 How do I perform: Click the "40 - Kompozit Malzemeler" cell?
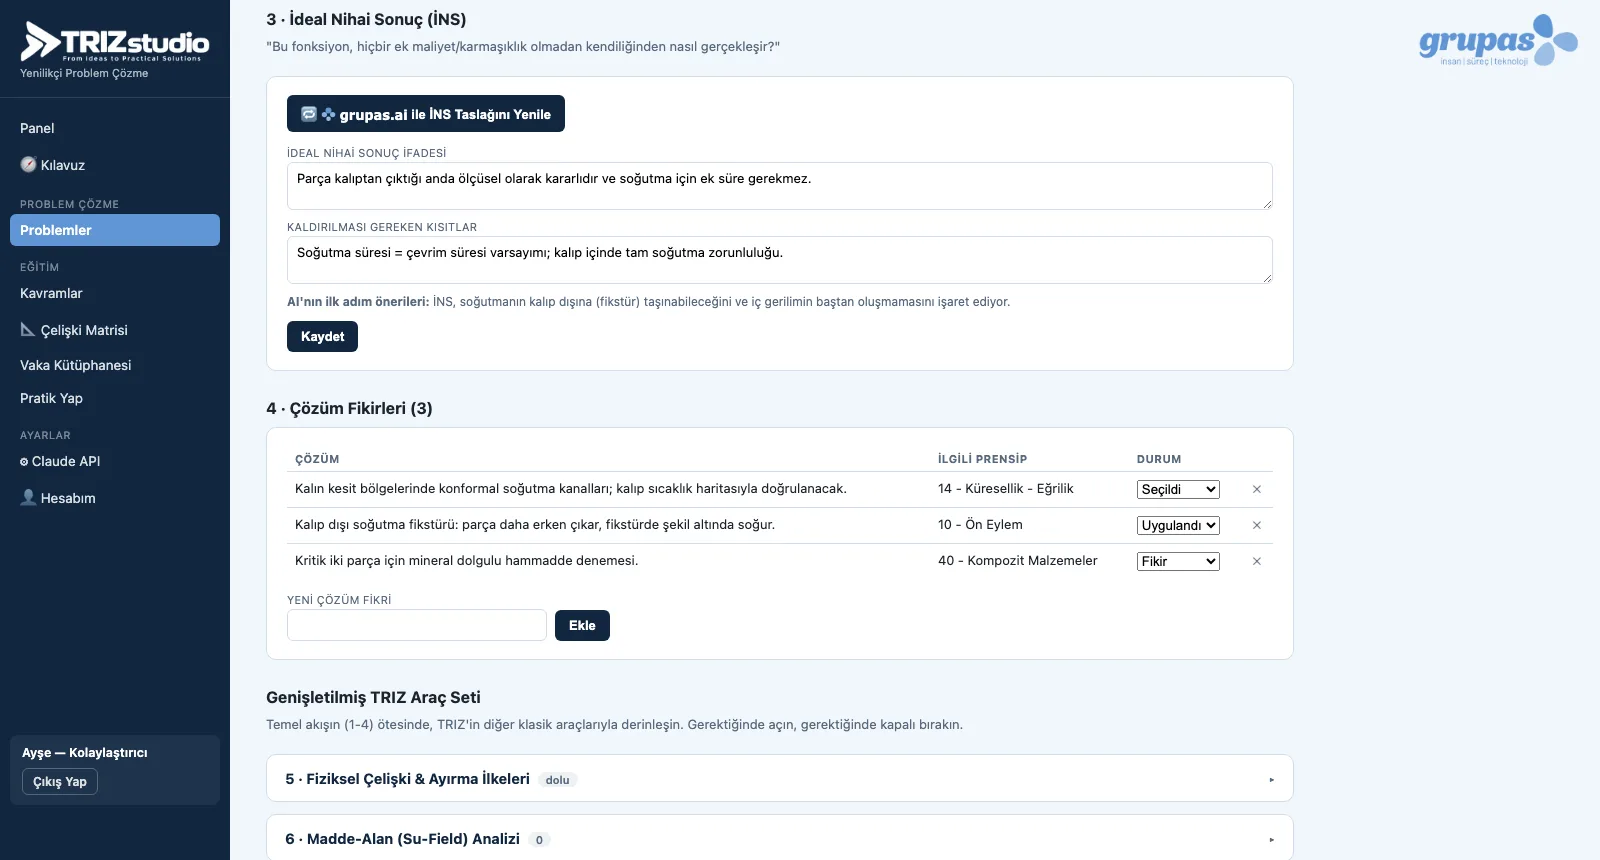point(1018,561)
